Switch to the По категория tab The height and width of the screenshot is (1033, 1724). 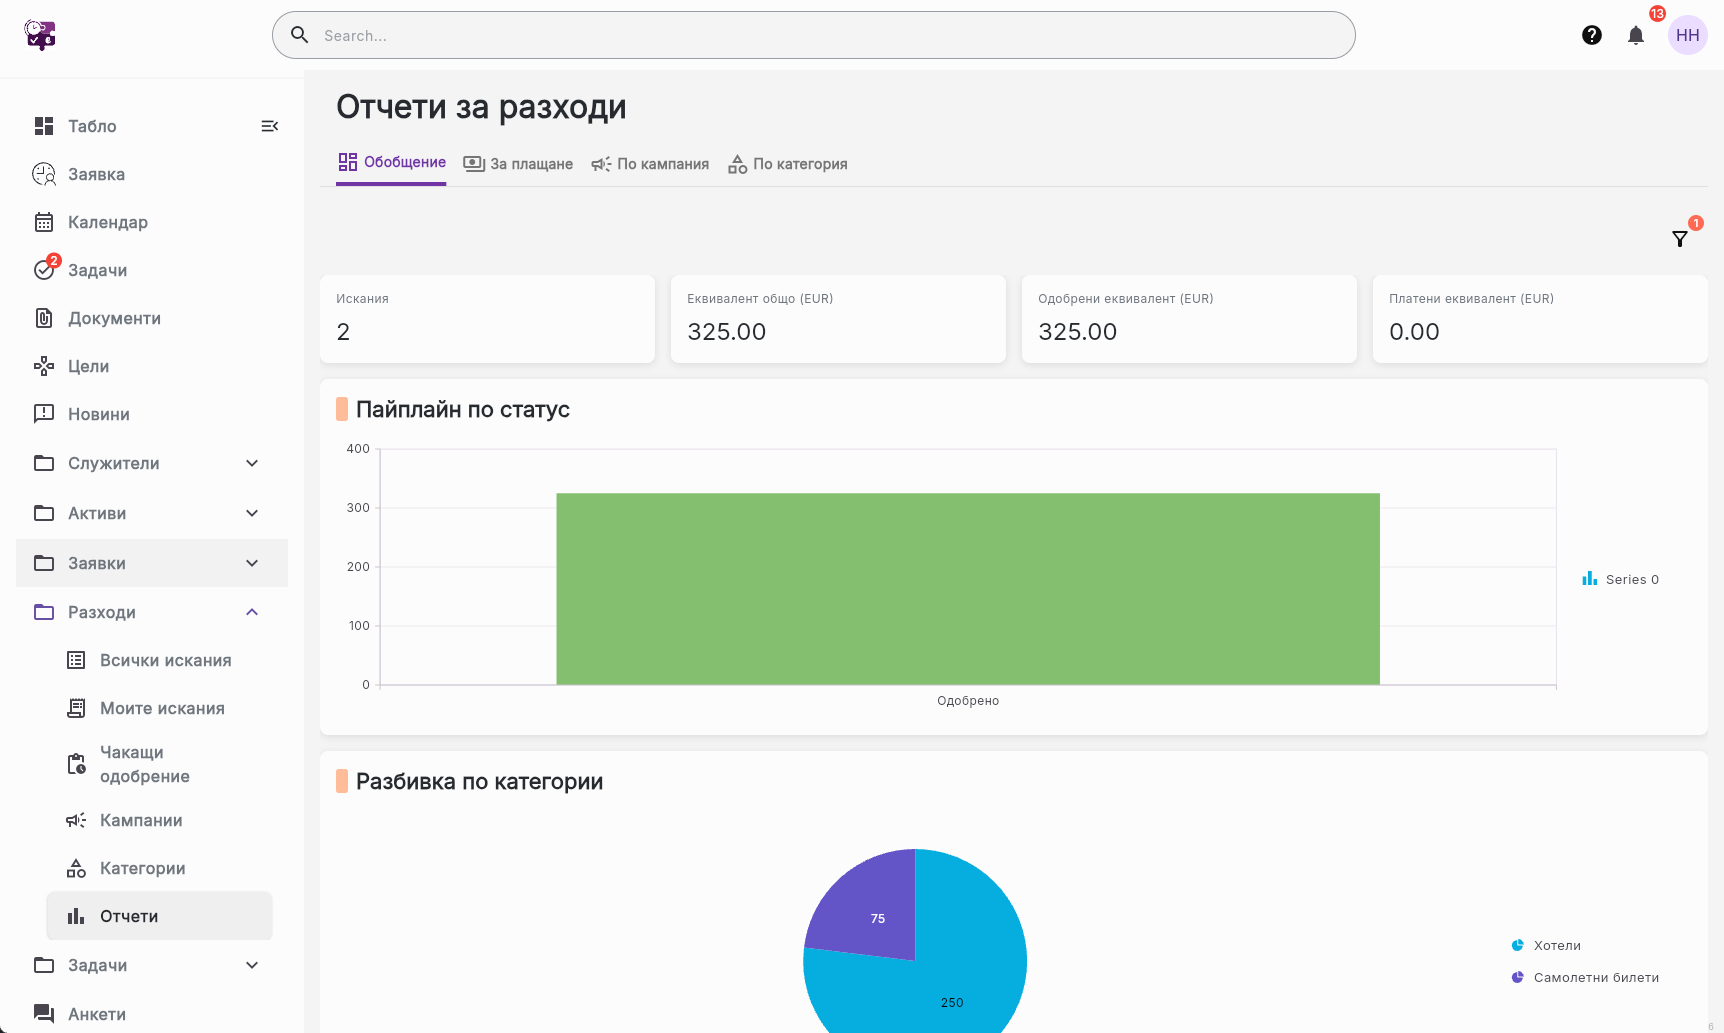tap(787, 164)
